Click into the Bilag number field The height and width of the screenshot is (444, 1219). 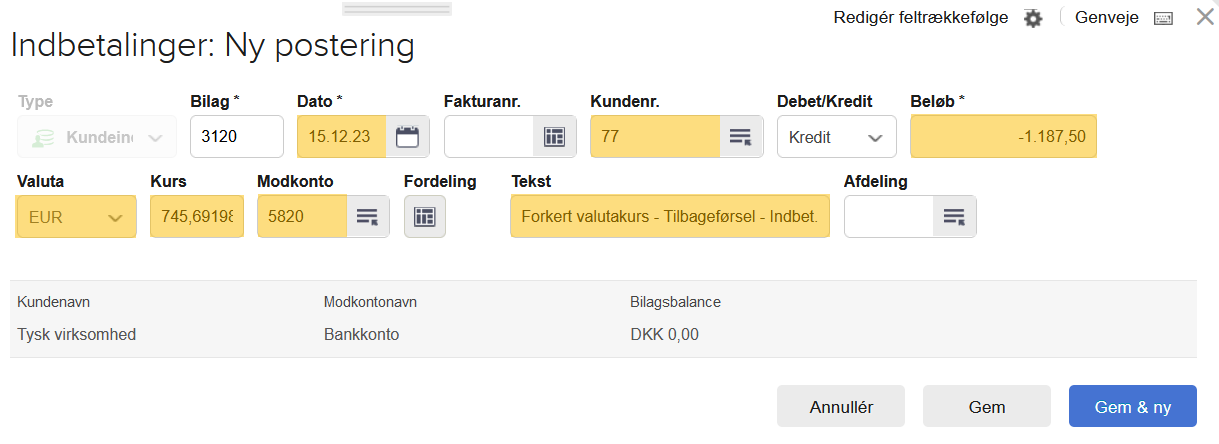click(236, 137)
